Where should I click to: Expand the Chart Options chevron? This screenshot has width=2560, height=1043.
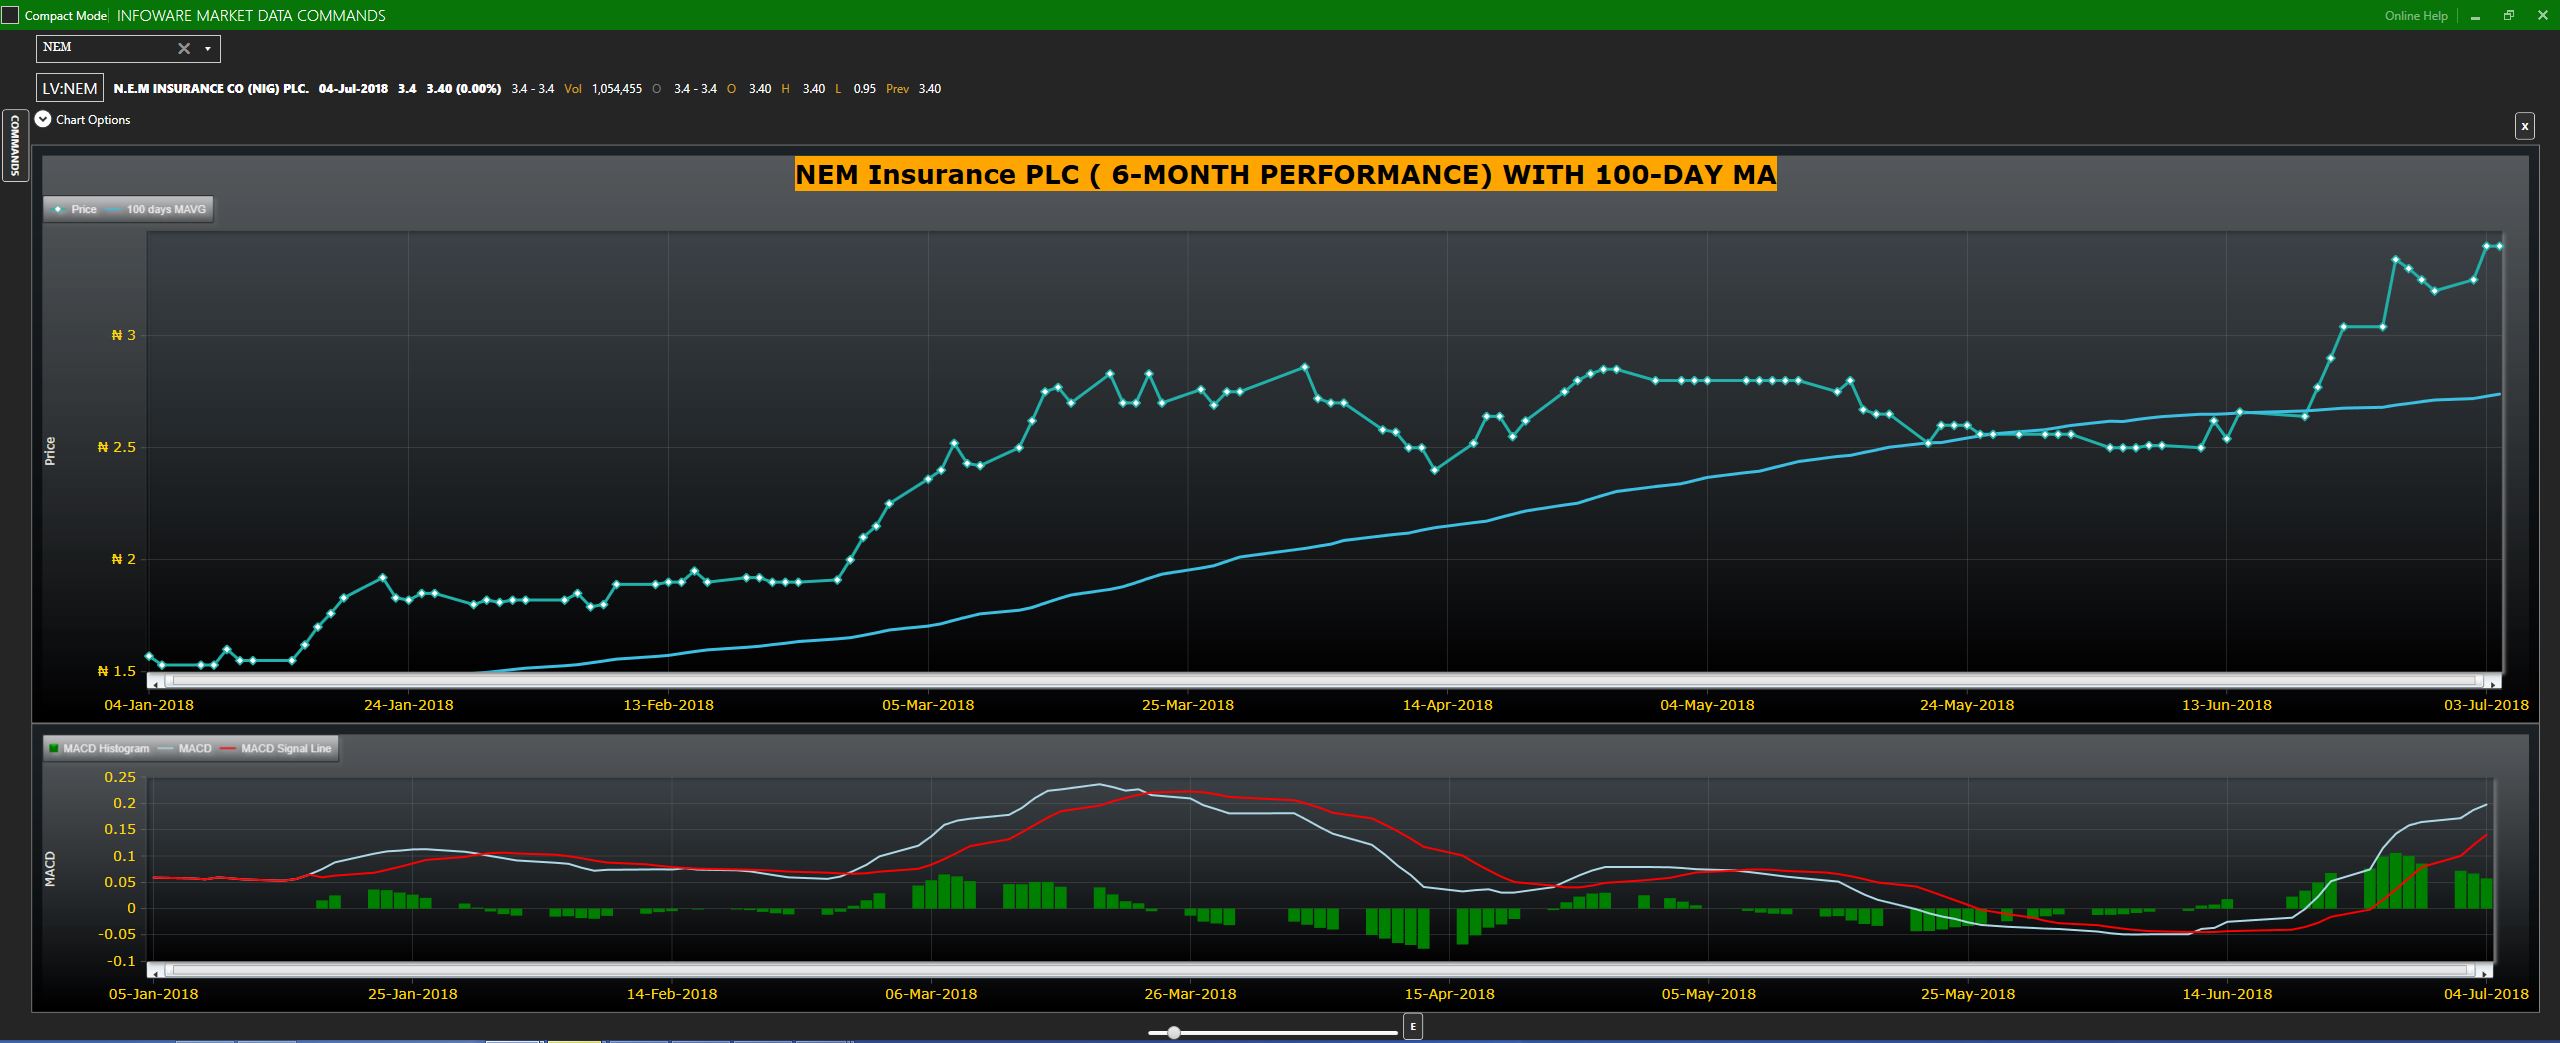point(43,119)
